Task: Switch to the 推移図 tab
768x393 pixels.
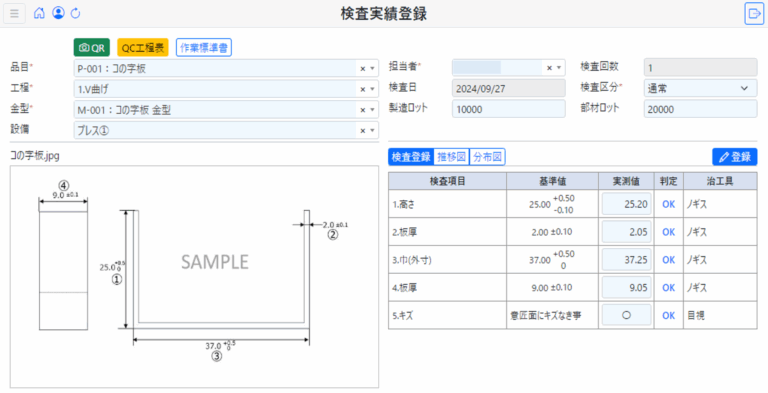Action: (452, 157)
